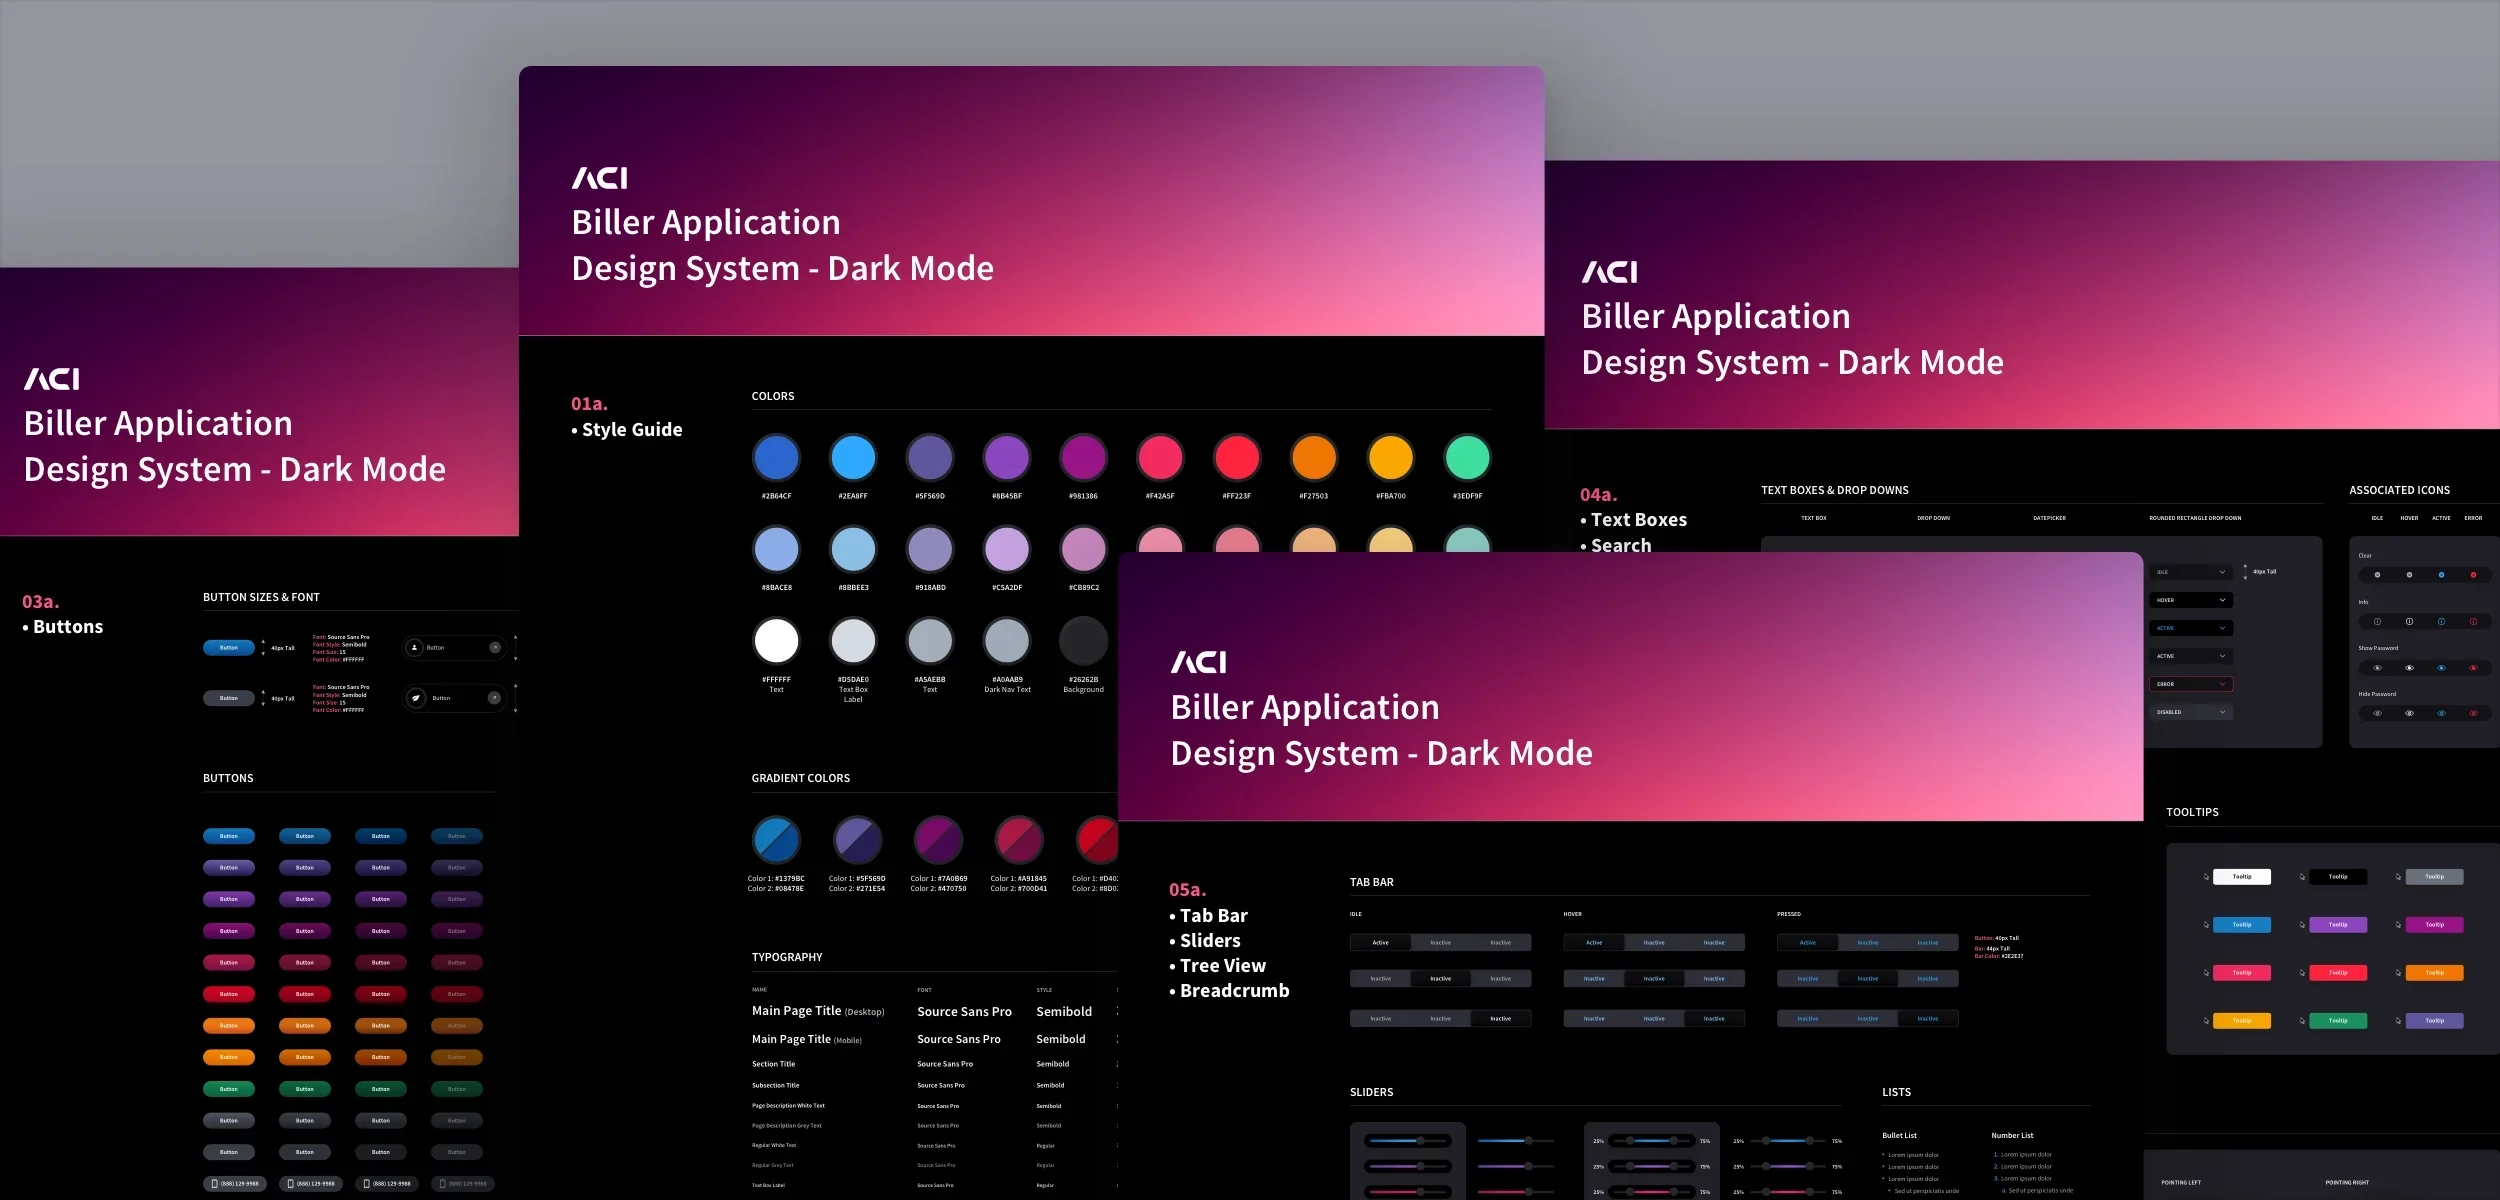Image resolution: width=2500 pixels, height=1200 pixels.
Task: Select the #2B64CF blue color swatch
Action: (x=777, y=459)
